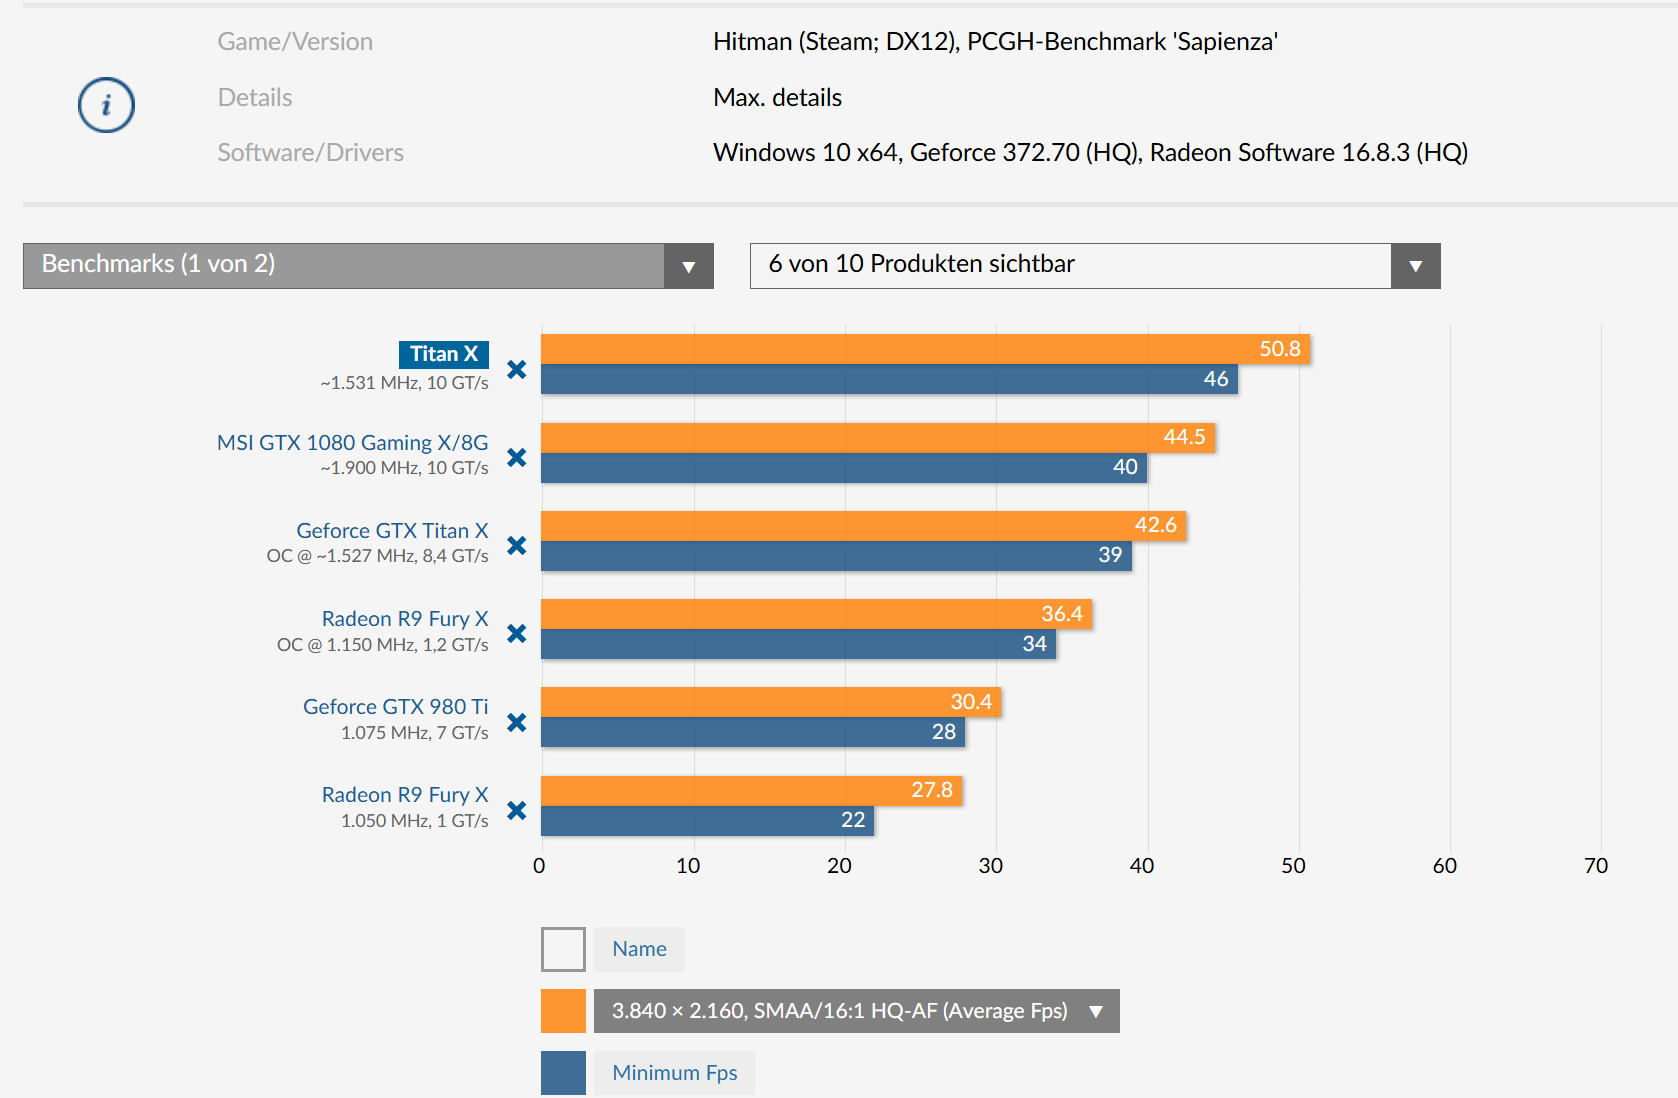Screen dimensions: 1678x1098
Task: Remove Geforce GTX 980 Ti from chart
Action: pos(516,722)
